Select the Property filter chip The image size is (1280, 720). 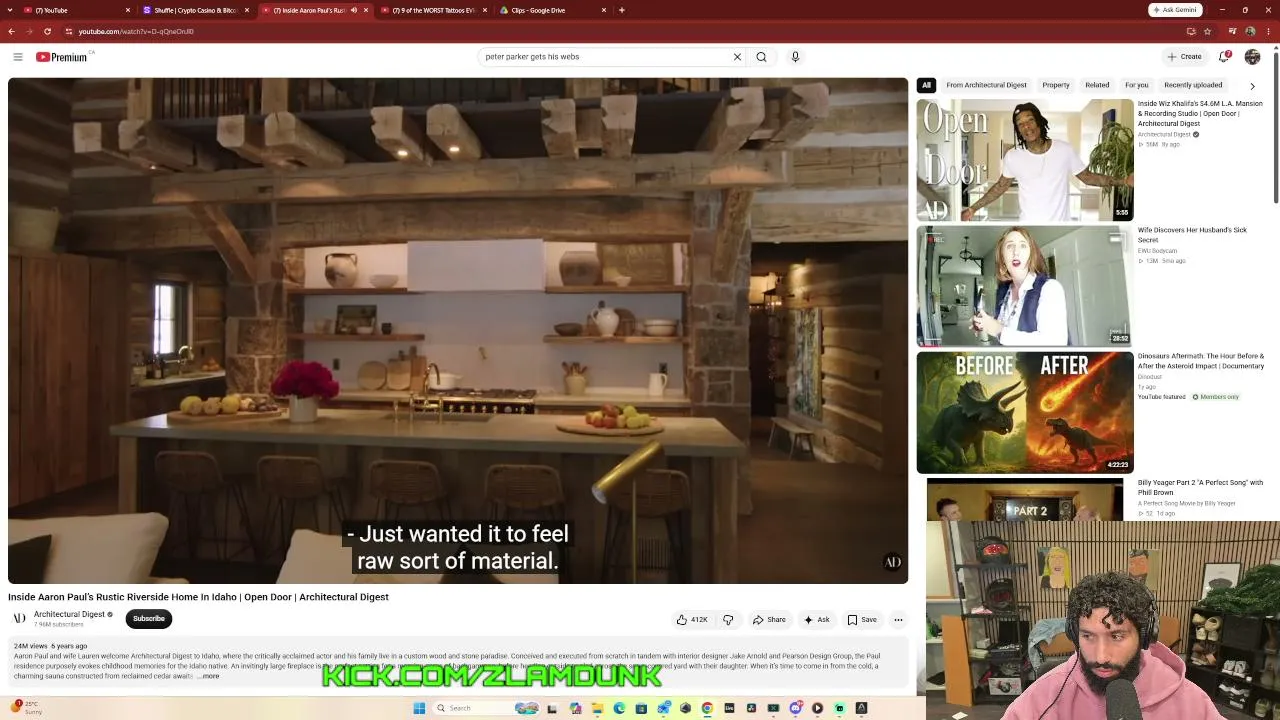click(x=1056, y=85)
